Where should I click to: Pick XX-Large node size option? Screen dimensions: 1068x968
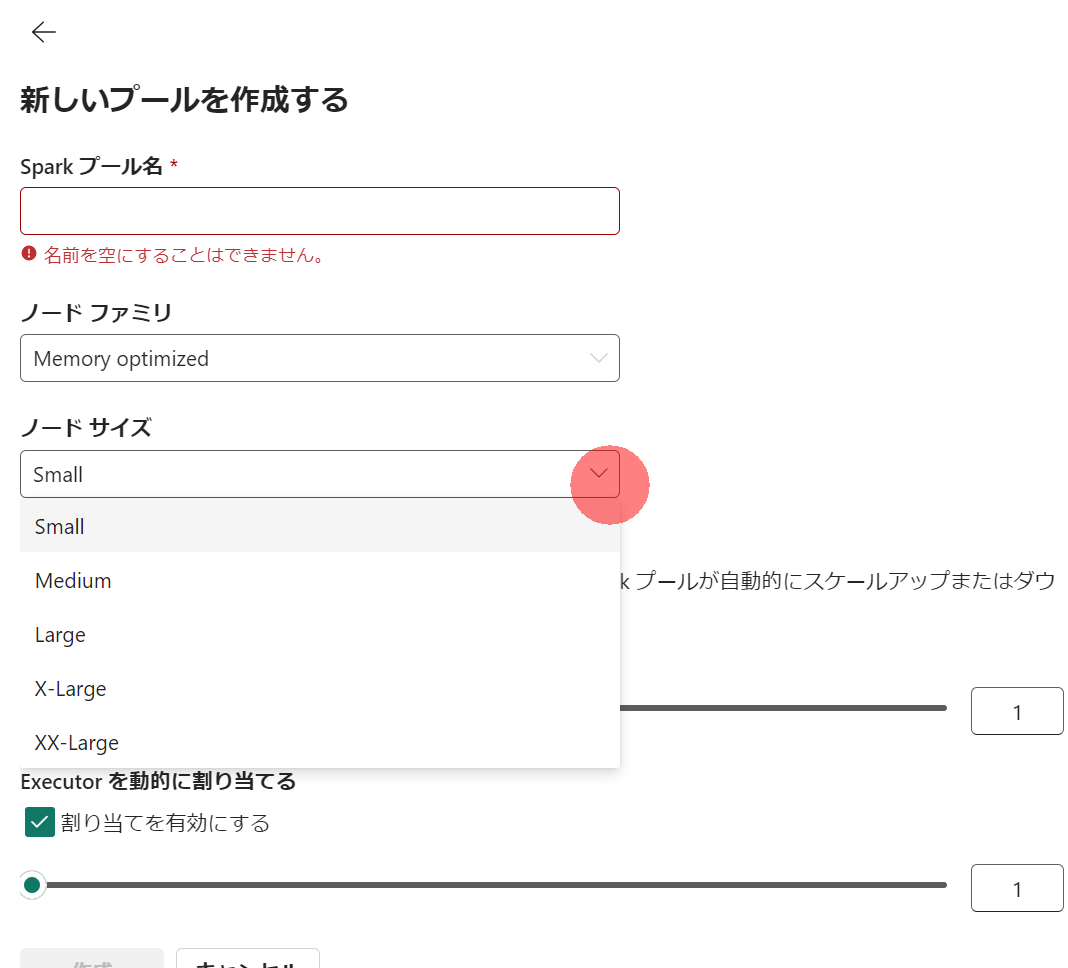tap(319, 742)
